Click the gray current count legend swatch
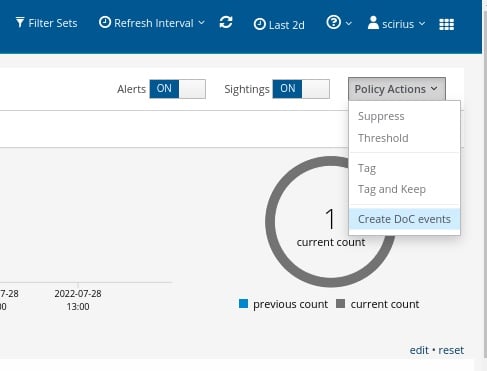The image size is (487, 371). coord(340,304)
